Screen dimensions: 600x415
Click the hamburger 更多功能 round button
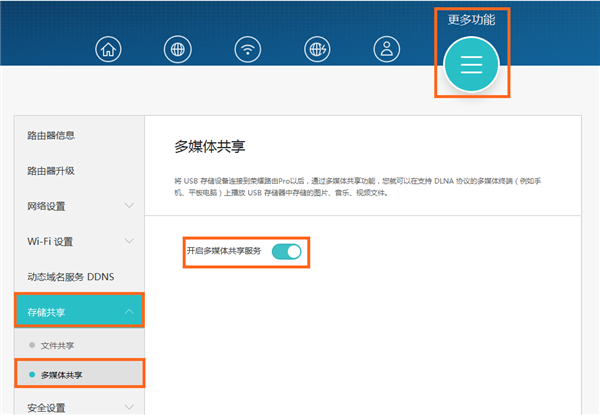pyautogui.click(x=471, y=64)
